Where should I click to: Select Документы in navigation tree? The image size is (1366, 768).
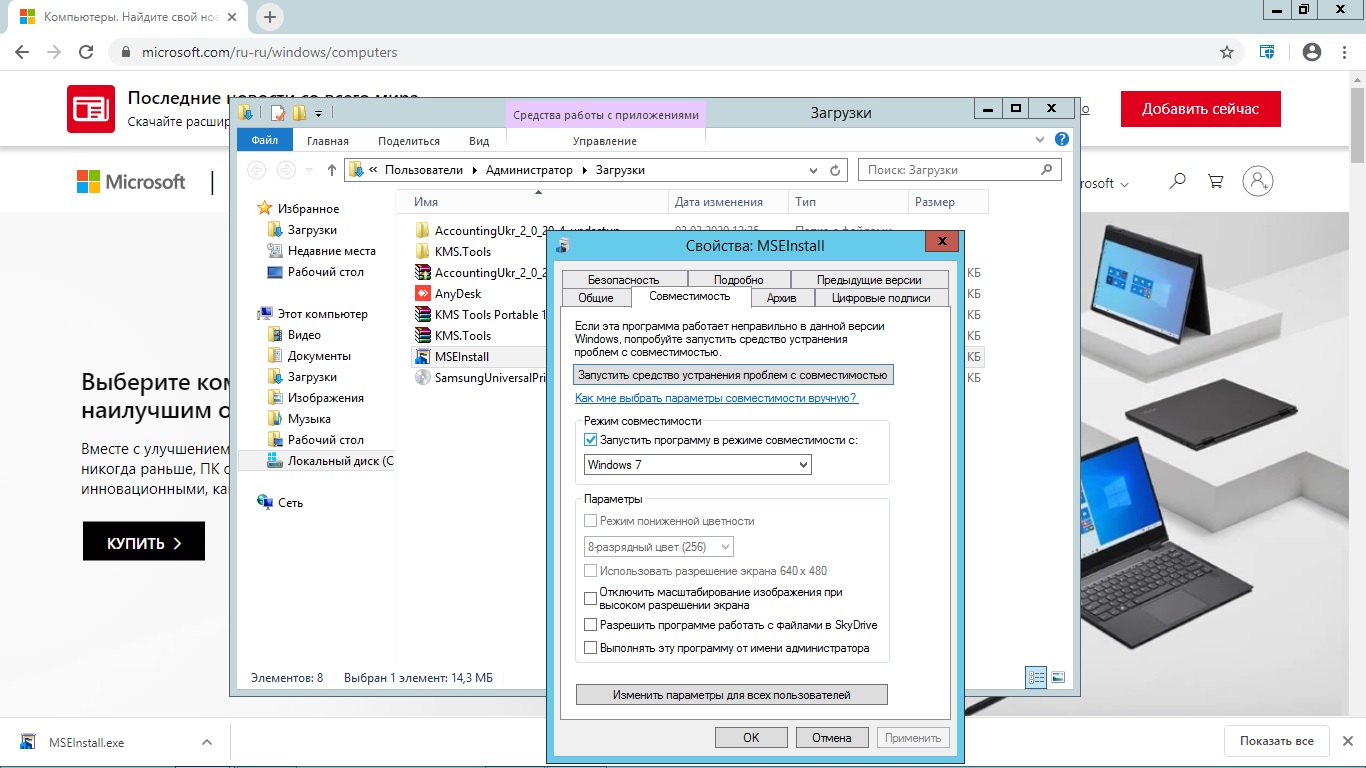coord(309,356)
